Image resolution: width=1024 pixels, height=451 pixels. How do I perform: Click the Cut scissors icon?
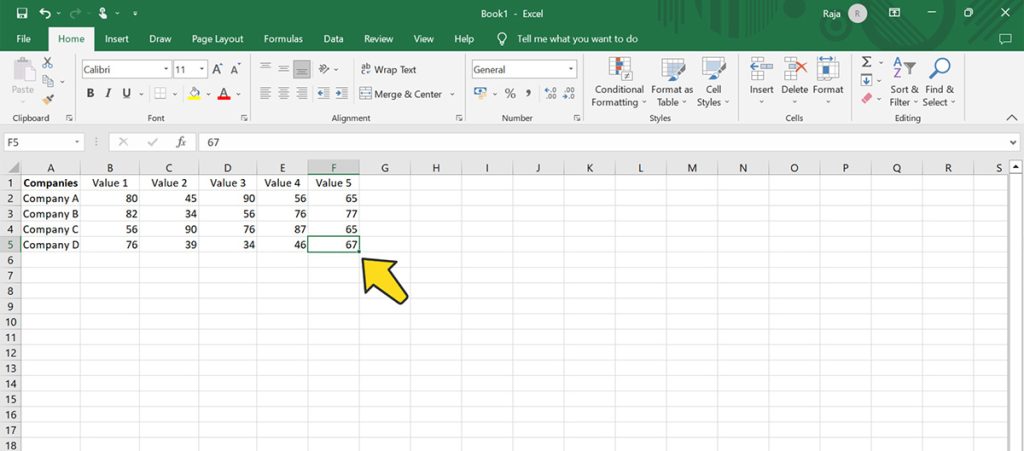[x=47, y=63]
